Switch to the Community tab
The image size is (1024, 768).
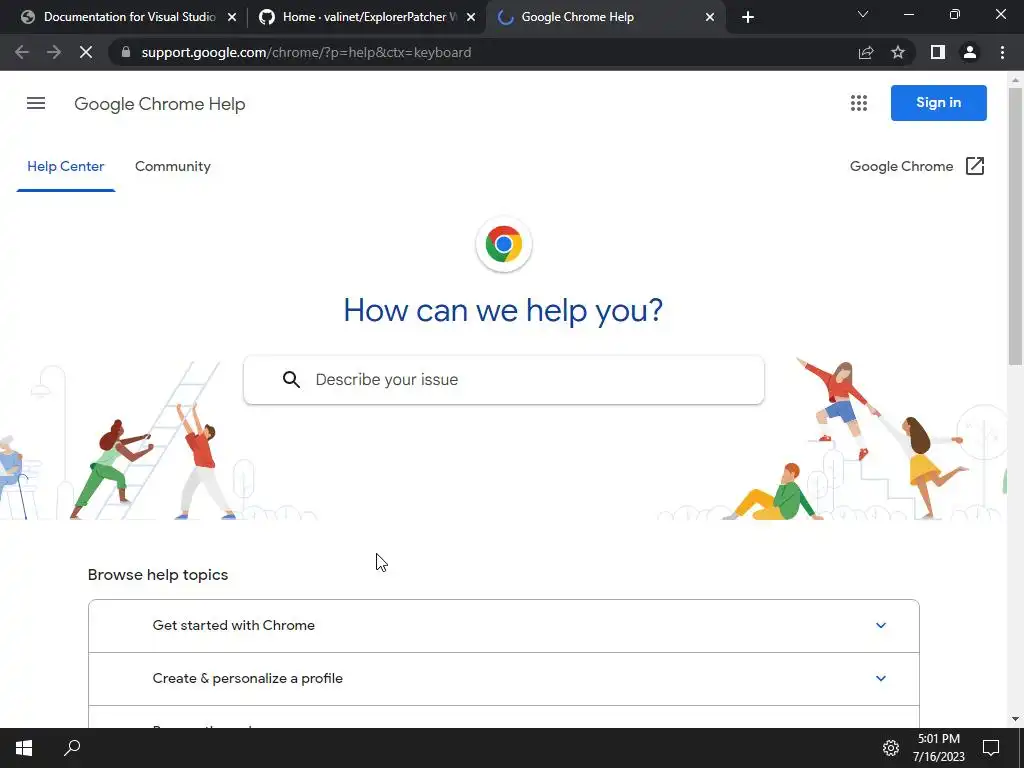173,167
